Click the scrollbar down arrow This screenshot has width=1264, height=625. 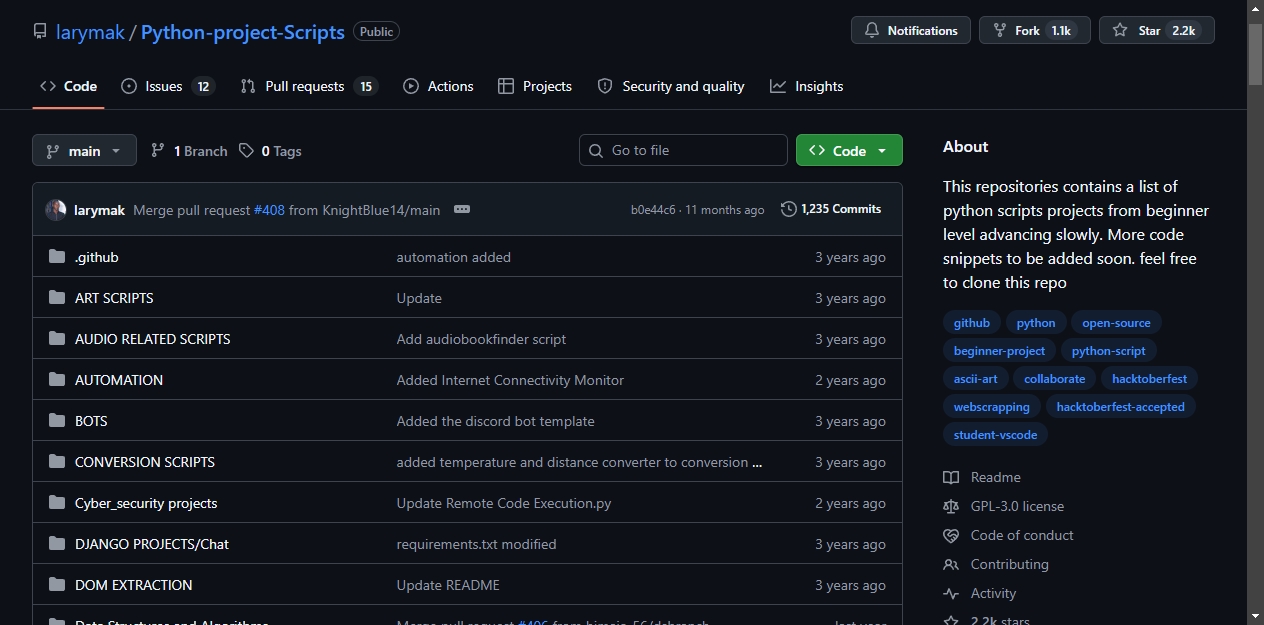1256,616
